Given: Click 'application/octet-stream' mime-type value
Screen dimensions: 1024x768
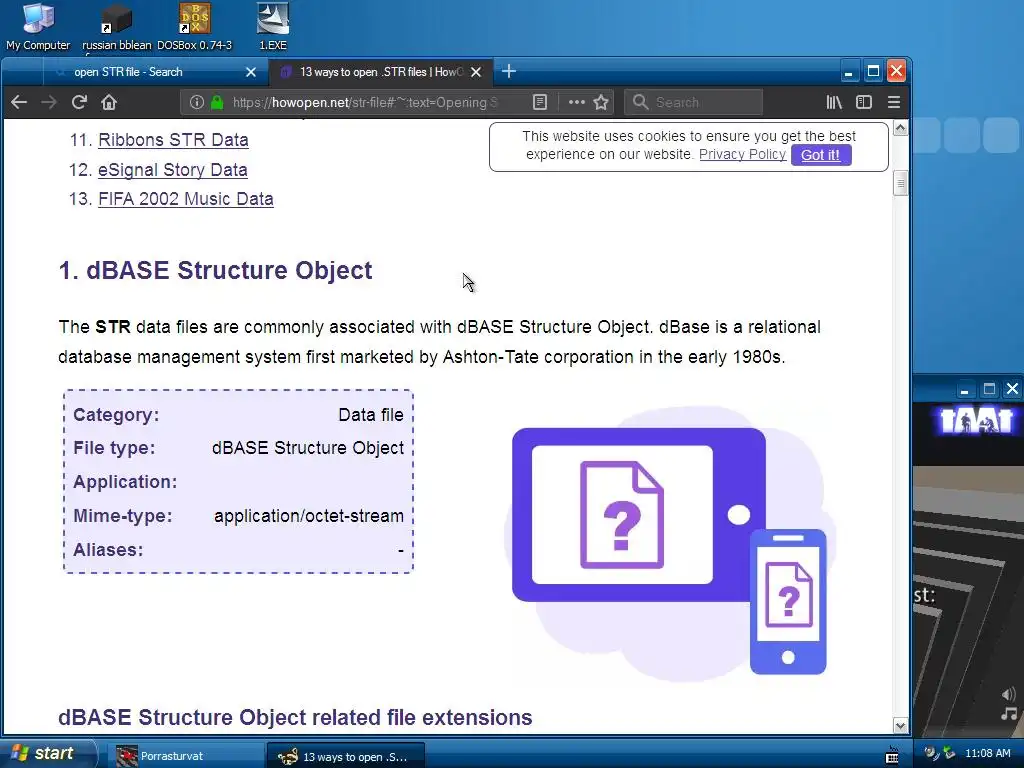Looking at the screenshot, I should click(309, 516).
